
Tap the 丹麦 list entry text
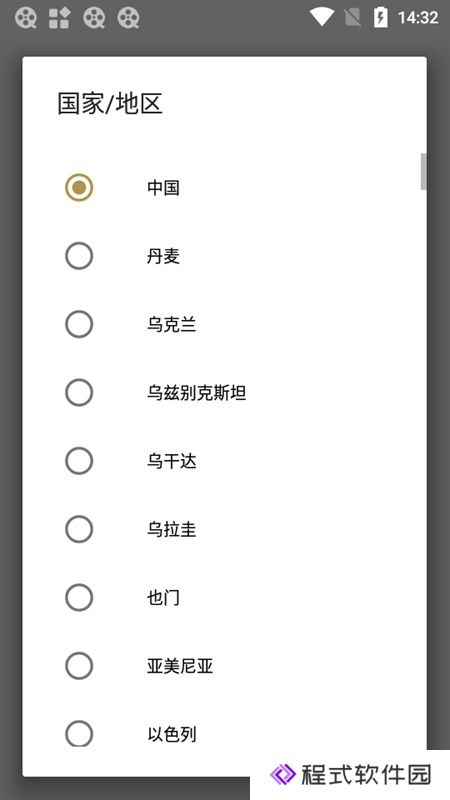tap(163, 256)
